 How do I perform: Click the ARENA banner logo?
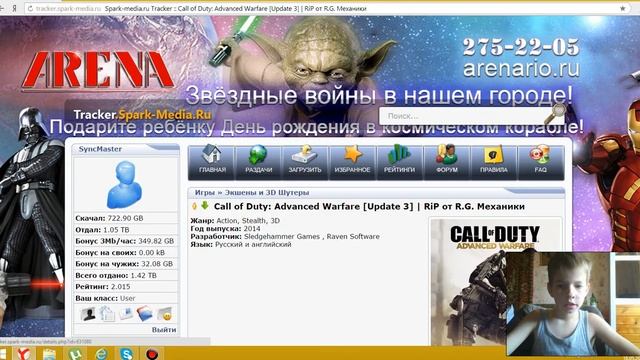[x=98, y=70]
